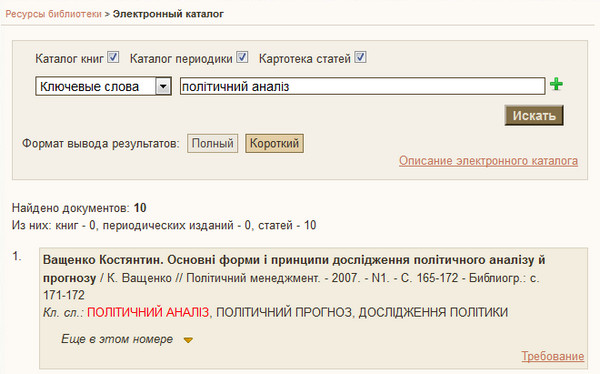This screenshot has width=600, height=374.
Task: Click 'Электронный каталог' breadcrumb title
Action: (x=168, y=14)
